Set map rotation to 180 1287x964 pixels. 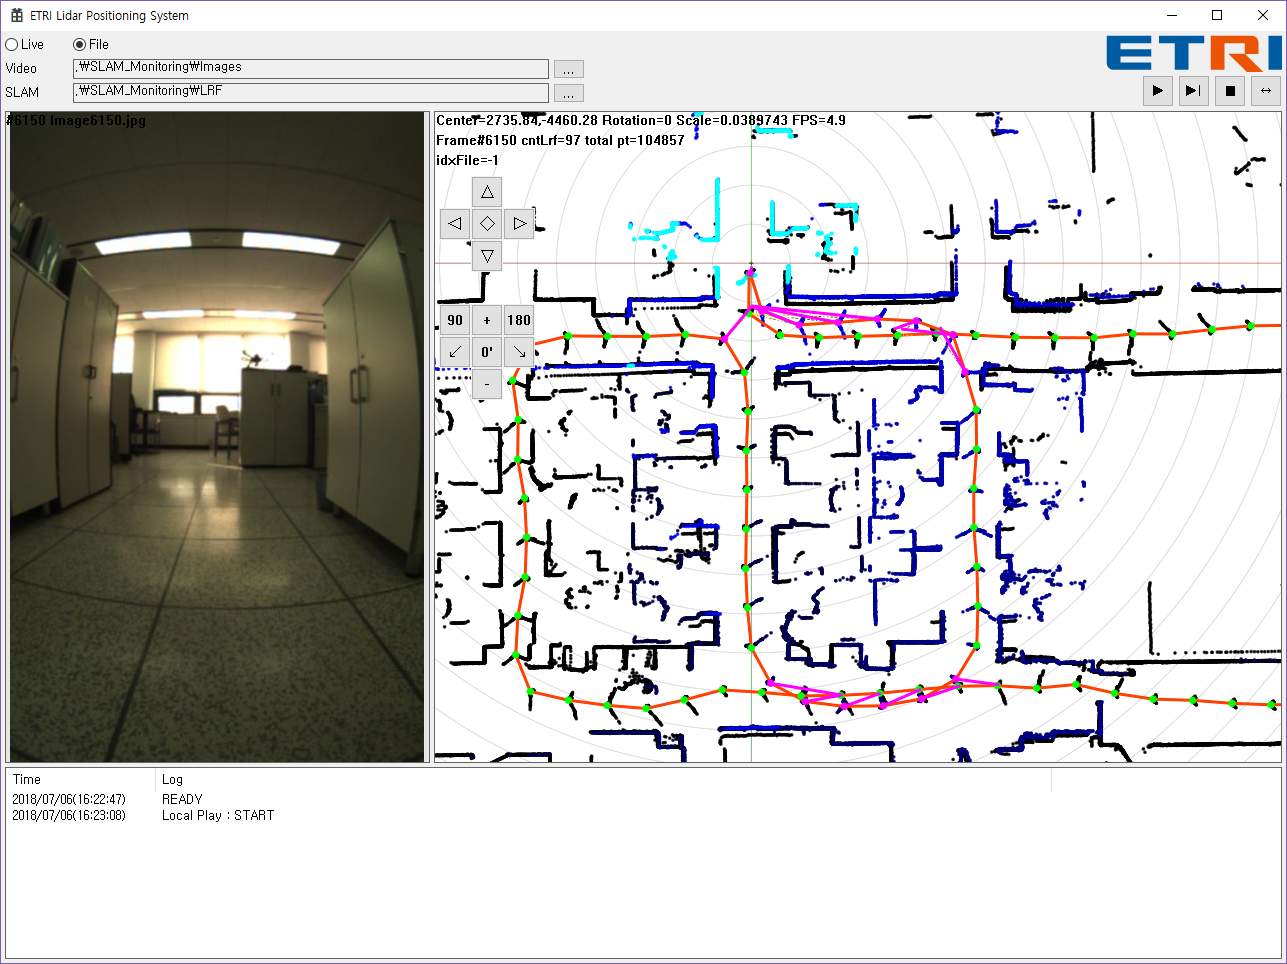click(x=519, y=320)
